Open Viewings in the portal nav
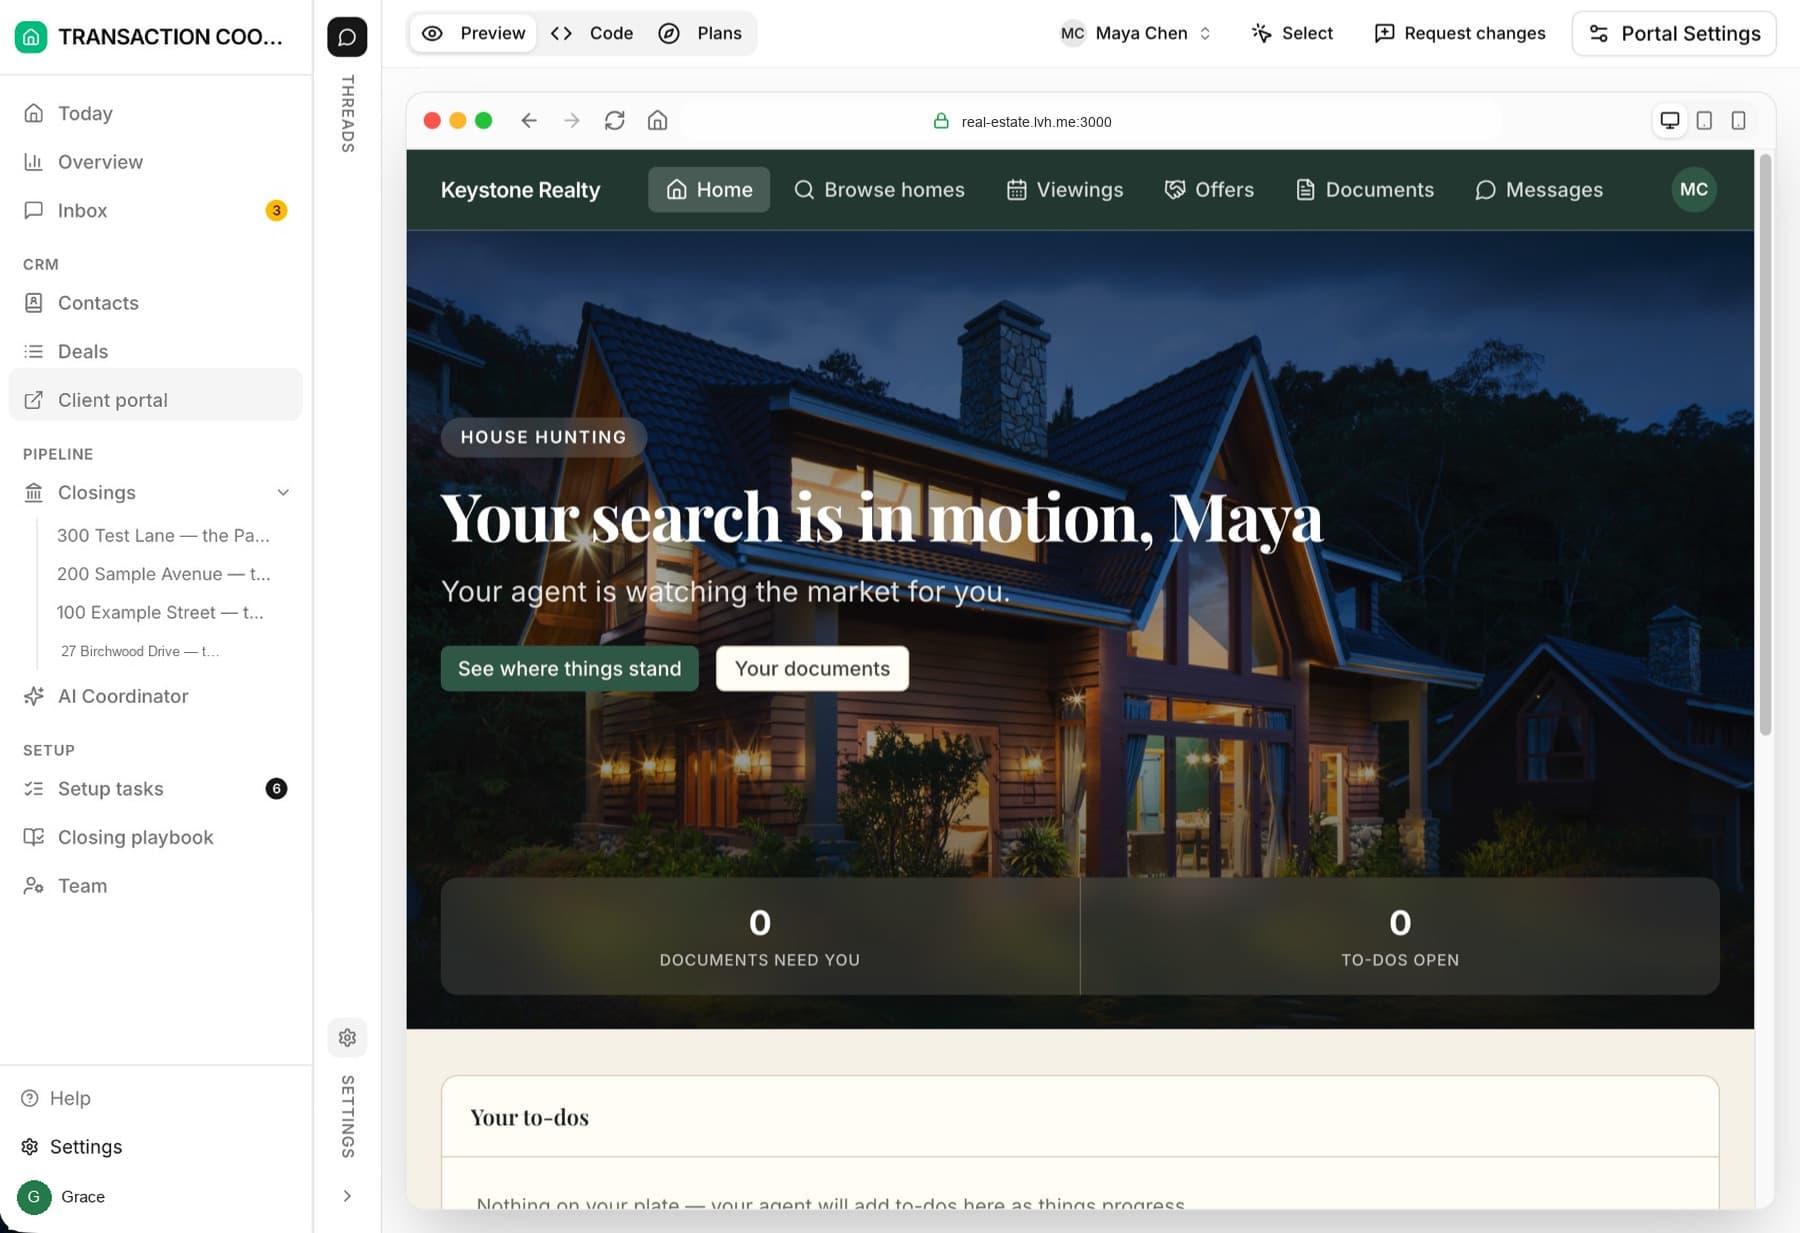This screenshot has height=1233, width=1800. [1064, 190]
